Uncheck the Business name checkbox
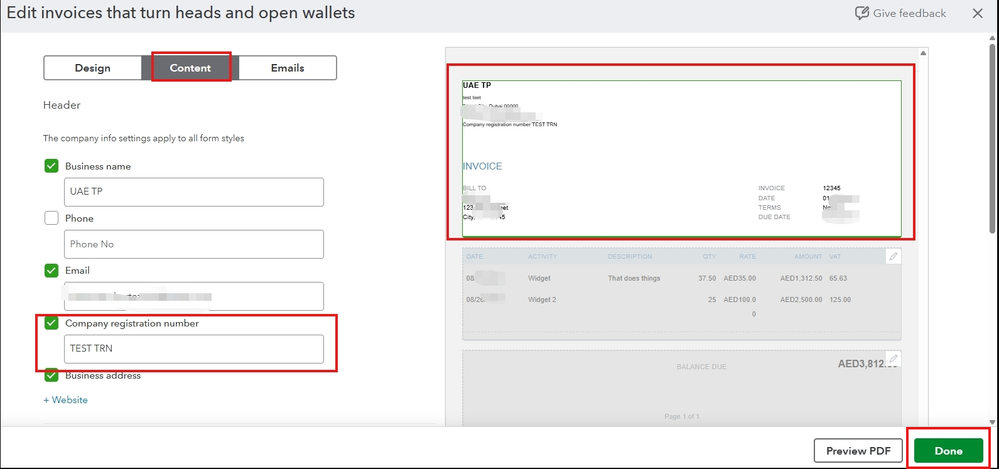The image size is (999, 469). coord(52,166)
